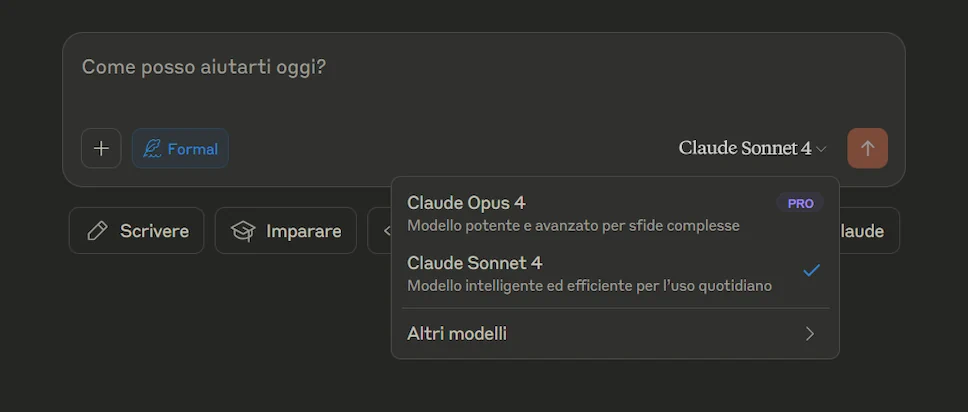Click the partially hidden code icon button
Screen dimensions: 968x412
pos(380,231)
